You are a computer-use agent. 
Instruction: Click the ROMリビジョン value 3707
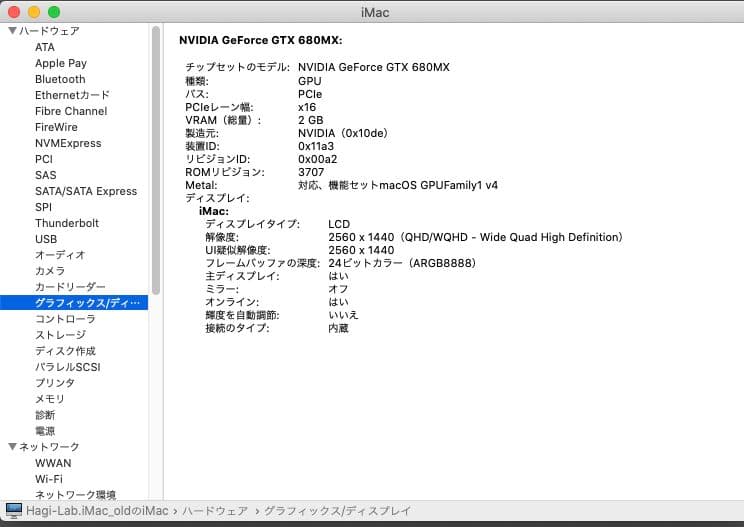point(311,172)
